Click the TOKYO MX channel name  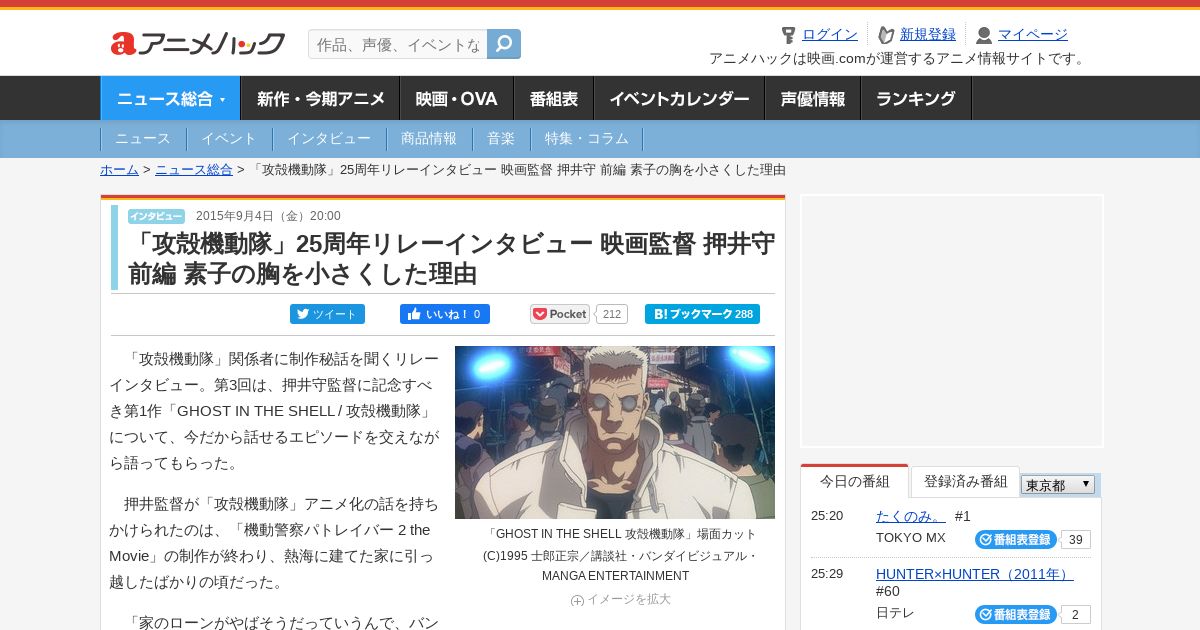coord(911,538)
